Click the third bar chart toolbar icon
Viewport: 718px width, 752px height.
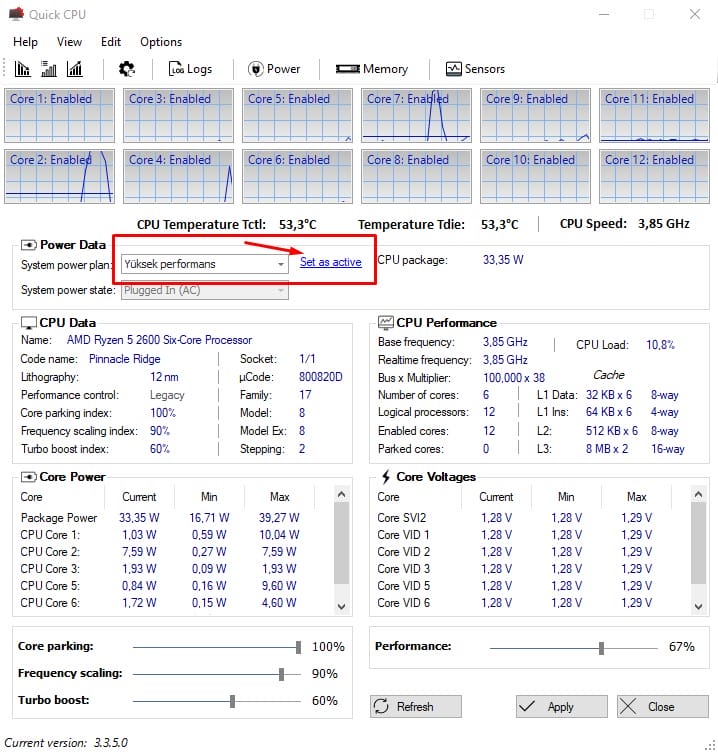tap(74, 69)
